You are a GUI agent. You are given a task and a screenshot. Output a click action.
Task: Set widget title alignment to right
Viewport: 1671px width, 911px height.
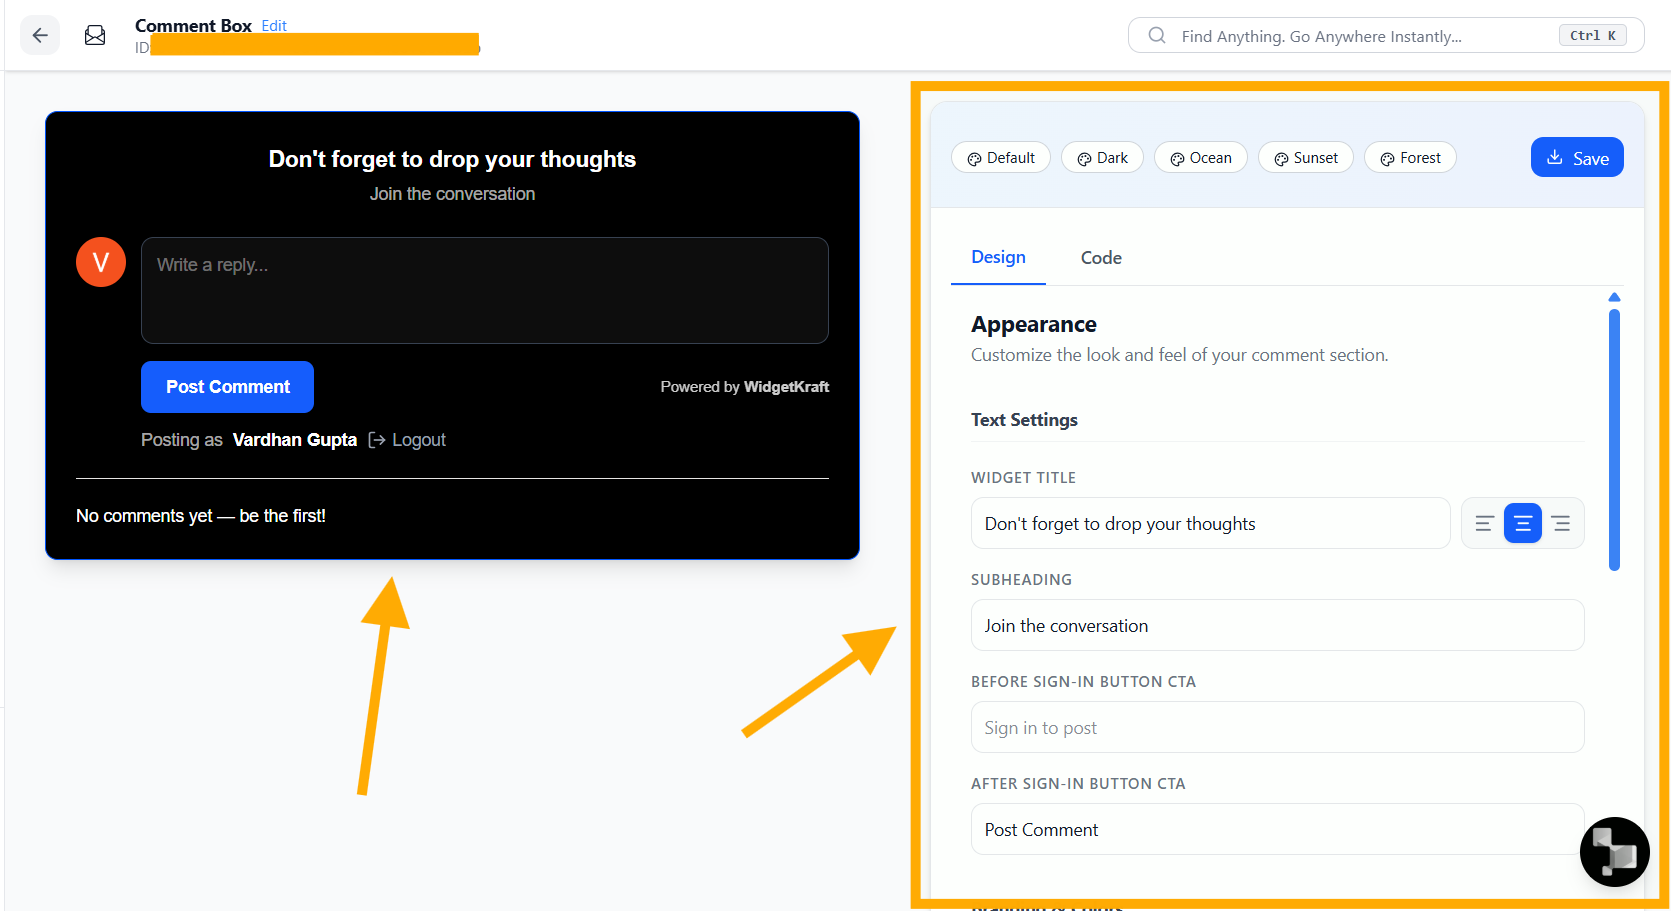pyautogui.click(x=1560, y=523)
